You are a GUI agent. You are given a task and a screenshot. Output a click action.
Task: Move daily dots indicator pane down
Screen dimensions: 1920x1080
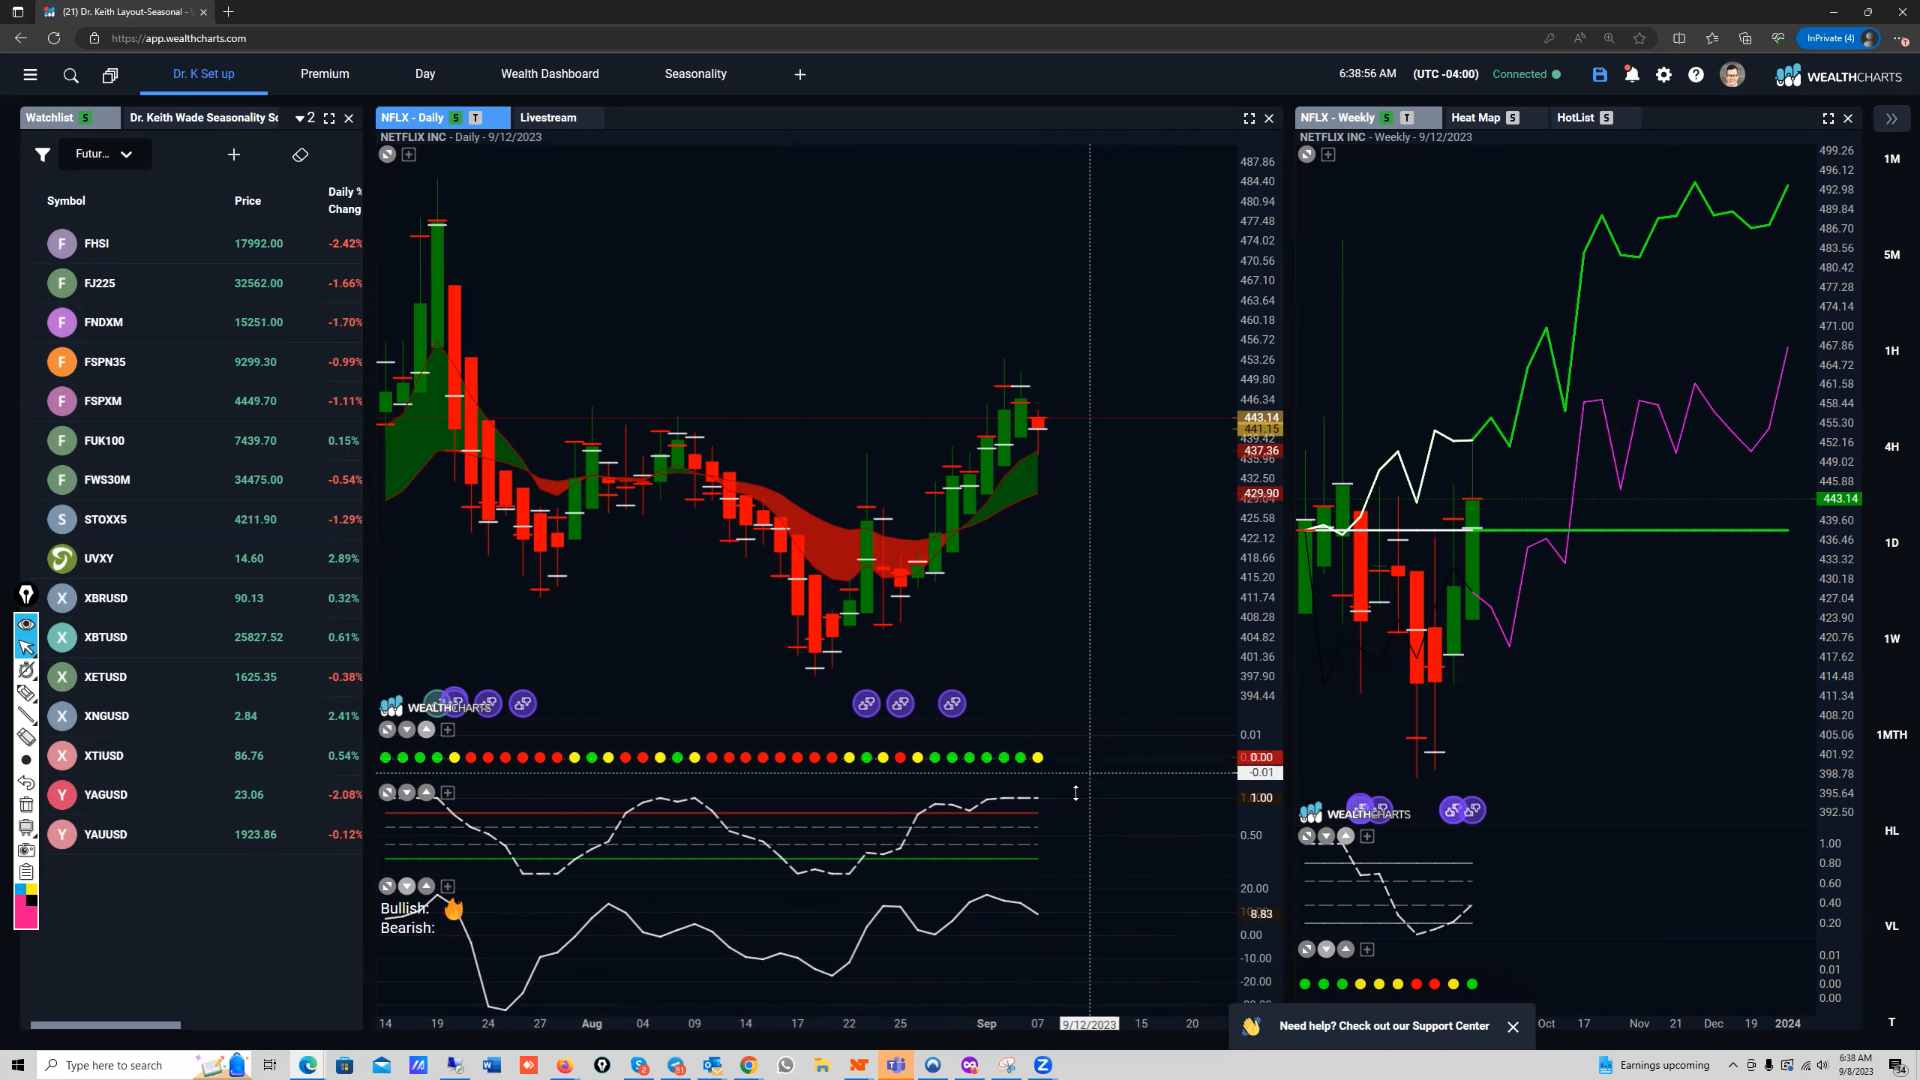407,730
